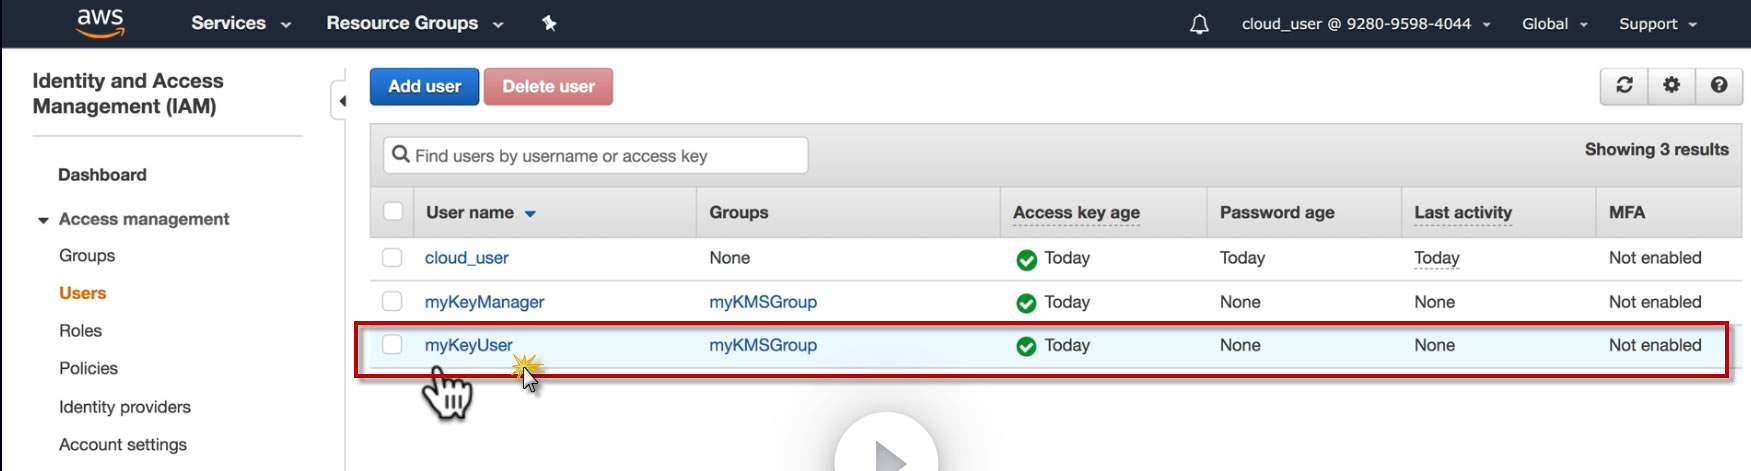This screenshot has width=1751, height=471.
Task: Open the myKeyUser user link
Action: 468,345
